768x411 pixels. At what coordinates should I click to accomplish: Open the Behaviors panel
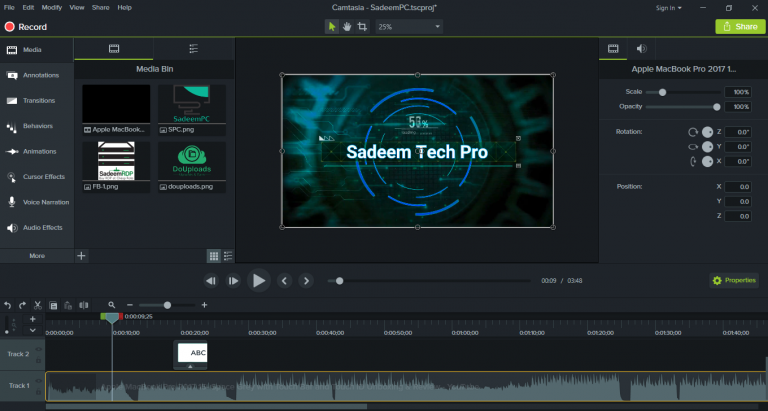[x=37, y=126]
